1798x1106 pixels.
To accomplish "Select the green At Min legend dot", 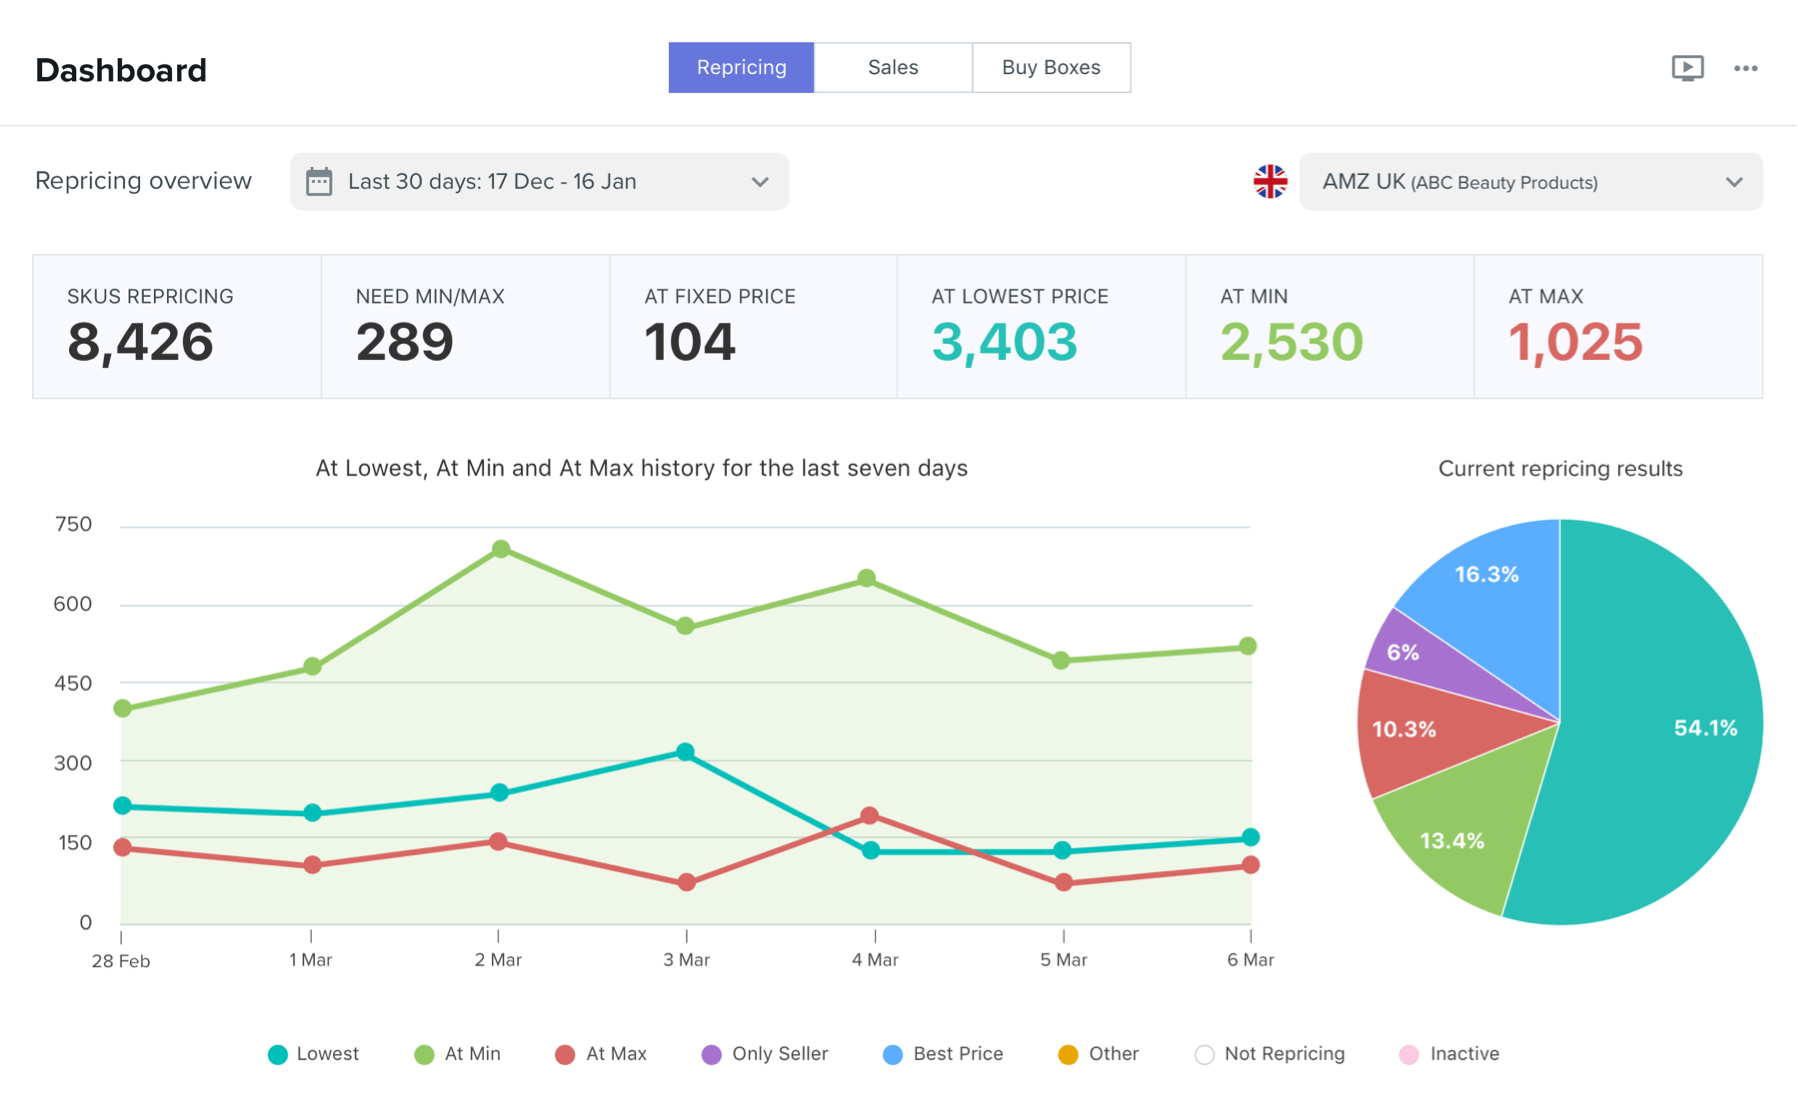I will tap(423, 1053).
